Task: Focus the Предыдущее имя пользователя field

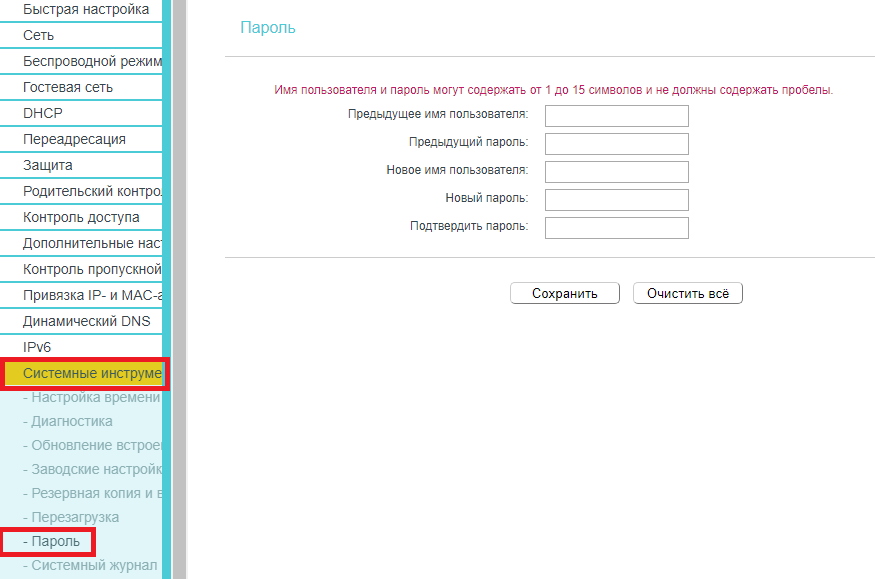Action: coord(616,116)
